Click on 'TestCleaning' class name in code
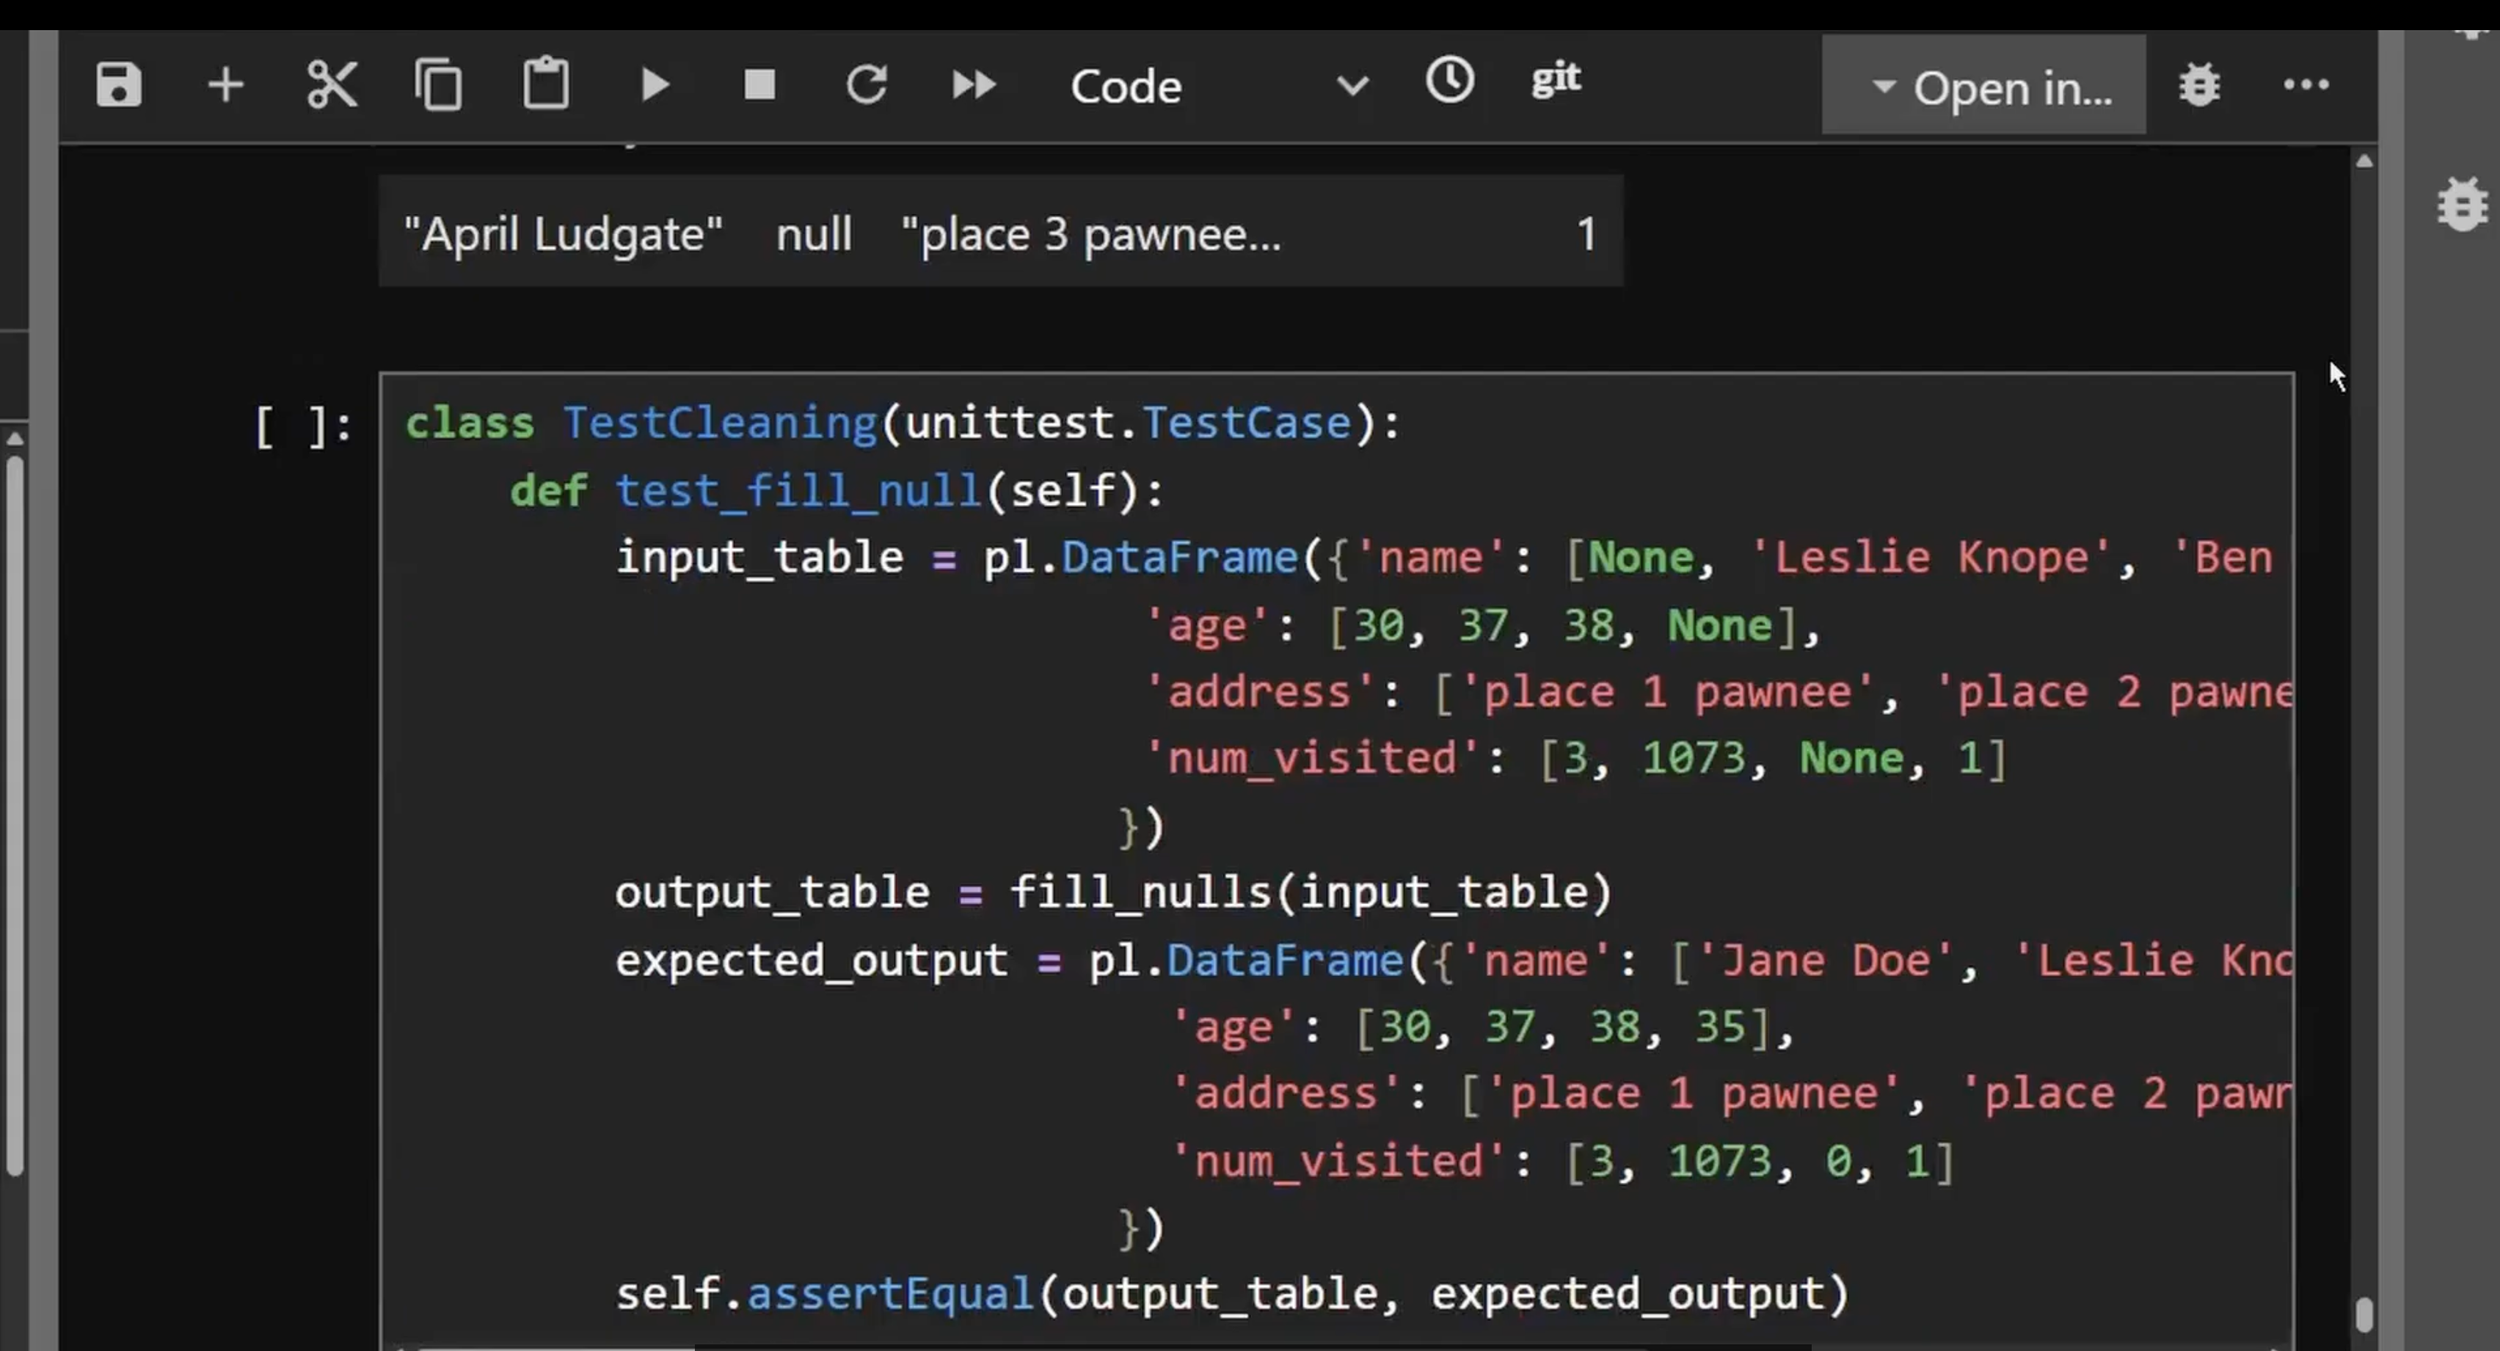Viewport: 2500px width, 1351px height. pos(720,423)
